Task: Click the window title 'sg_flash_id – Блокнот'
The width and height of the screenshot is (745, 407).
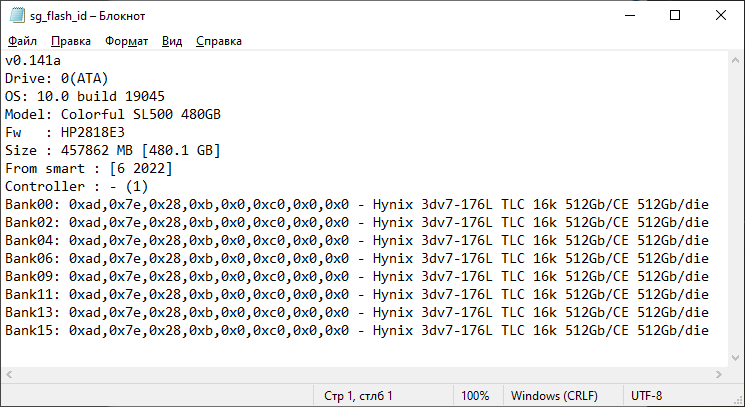Action: tap(87, 16)
